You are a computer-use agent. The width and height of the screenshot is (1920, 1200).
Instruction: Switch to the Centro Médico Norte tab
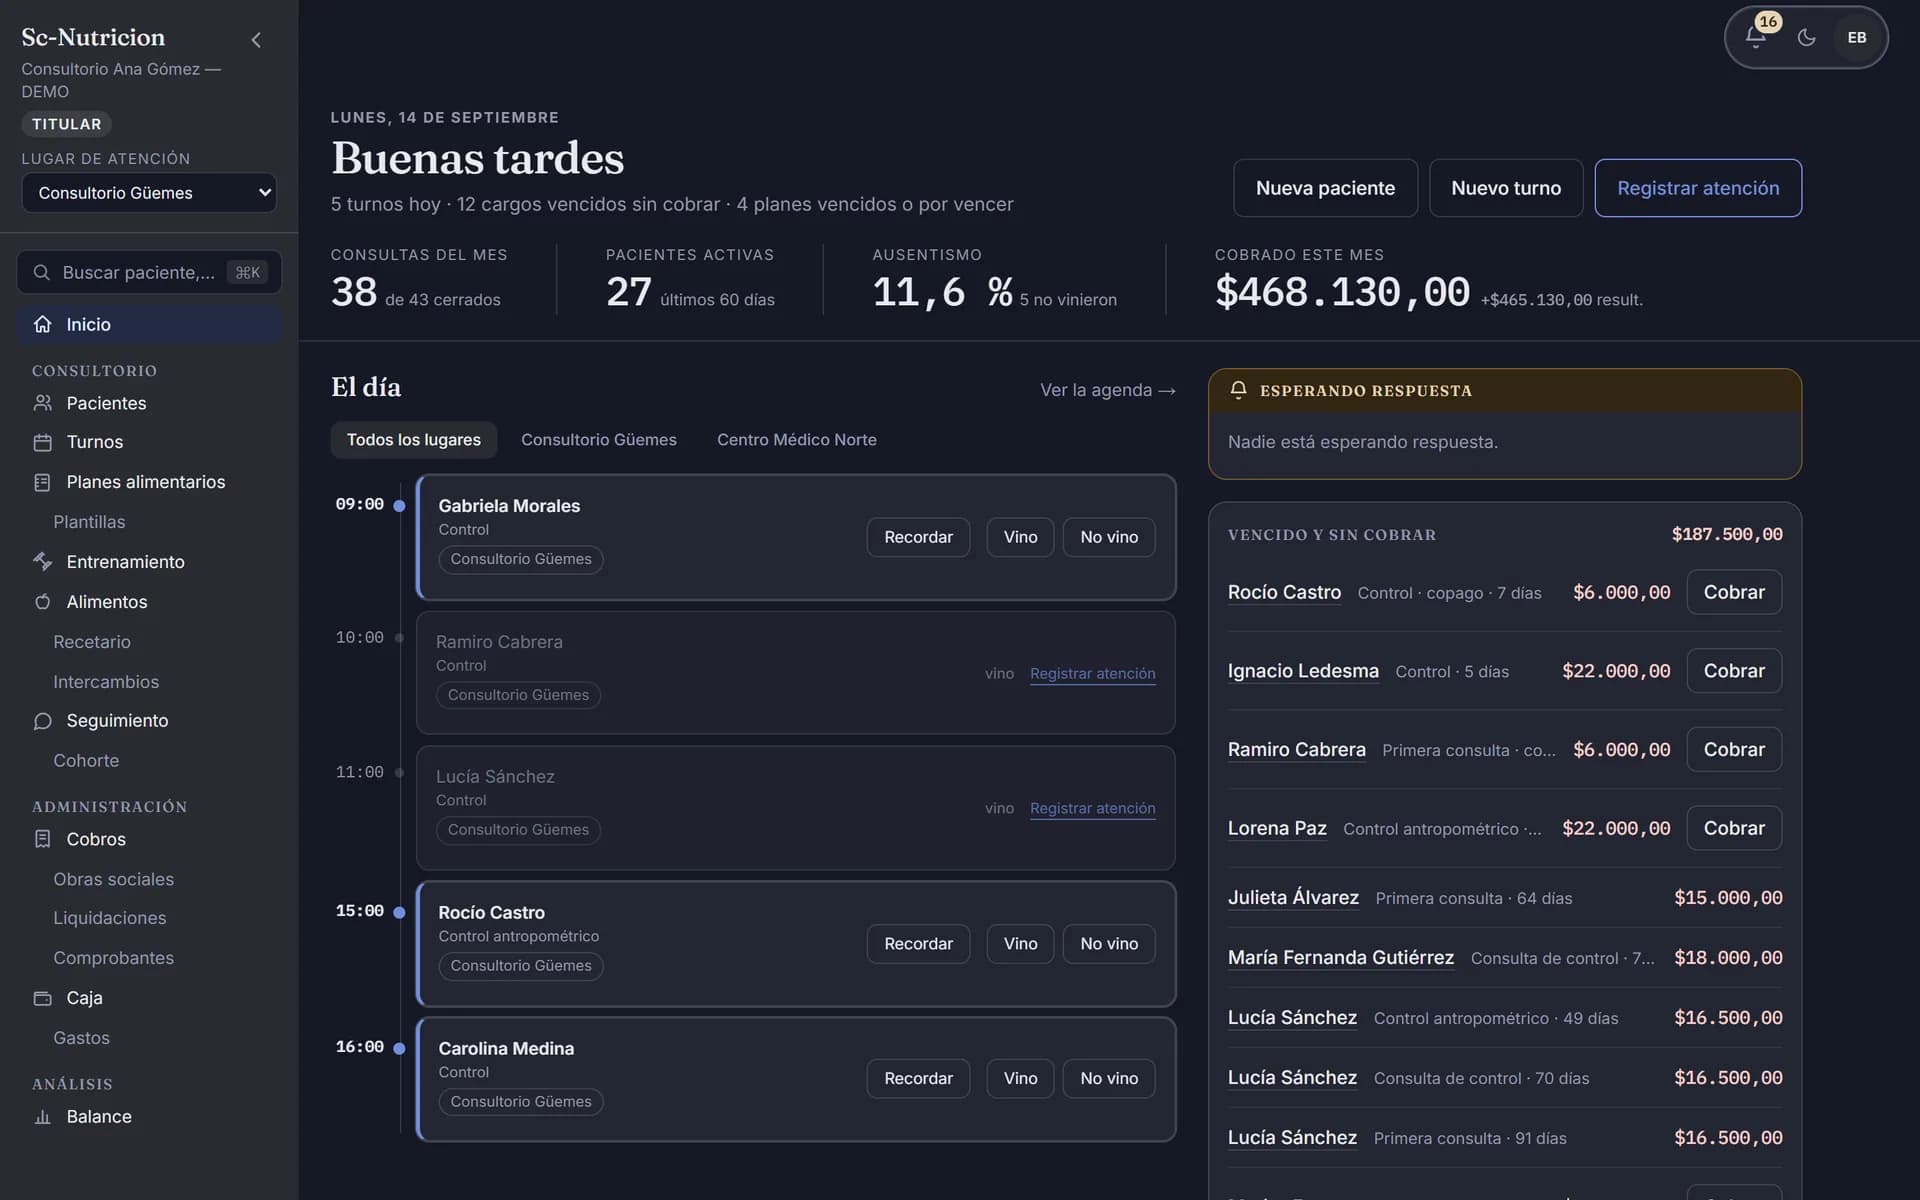797,440
